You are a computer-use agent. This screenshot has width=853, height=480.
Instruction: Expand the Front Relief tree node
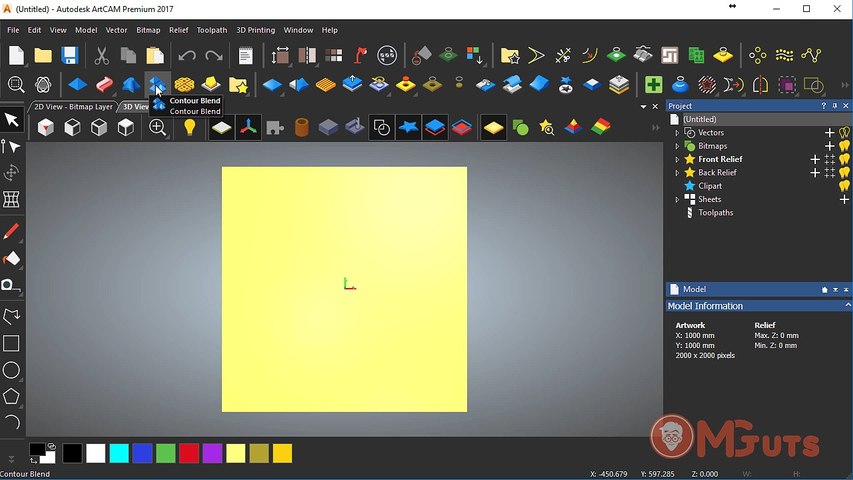coord(677,159)
